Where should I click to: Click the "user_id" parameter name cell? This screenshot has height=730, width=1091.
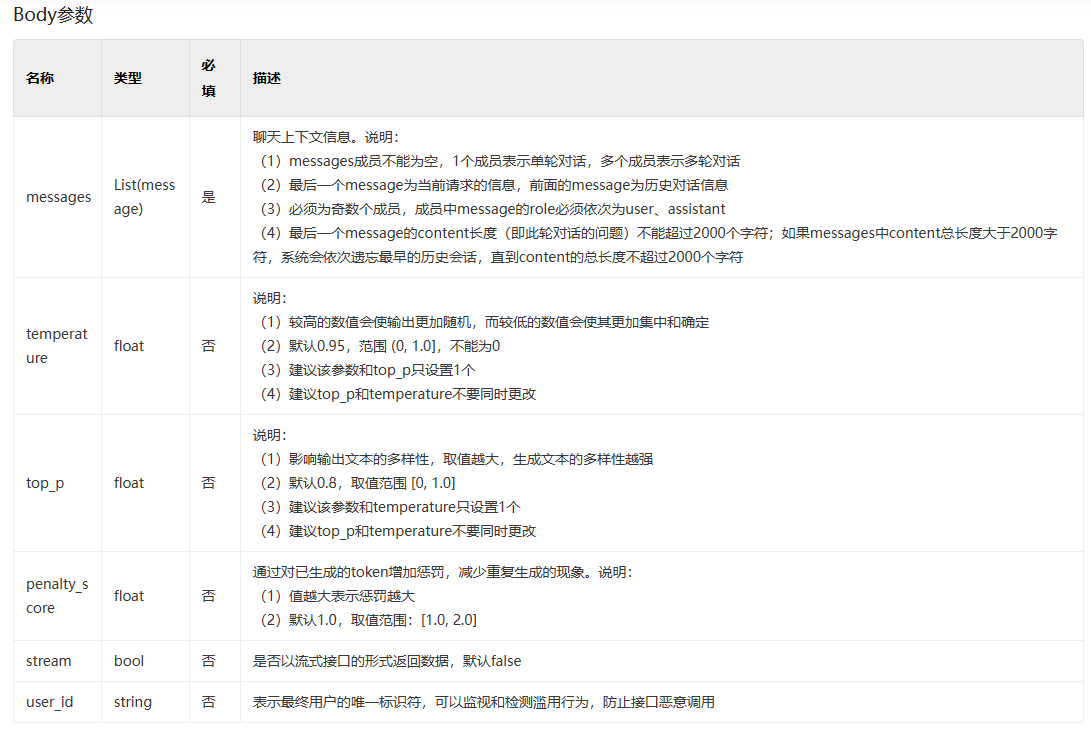50,702
